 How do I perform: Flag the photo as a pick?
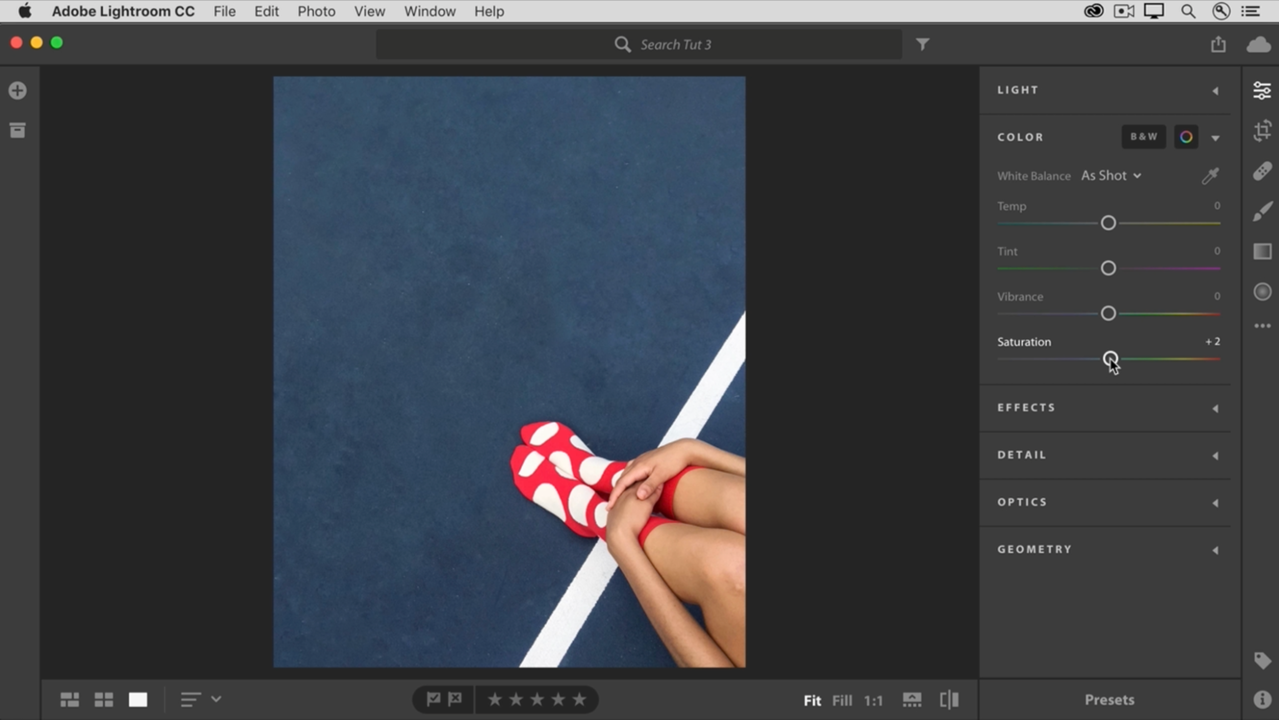tap(433, 699)
